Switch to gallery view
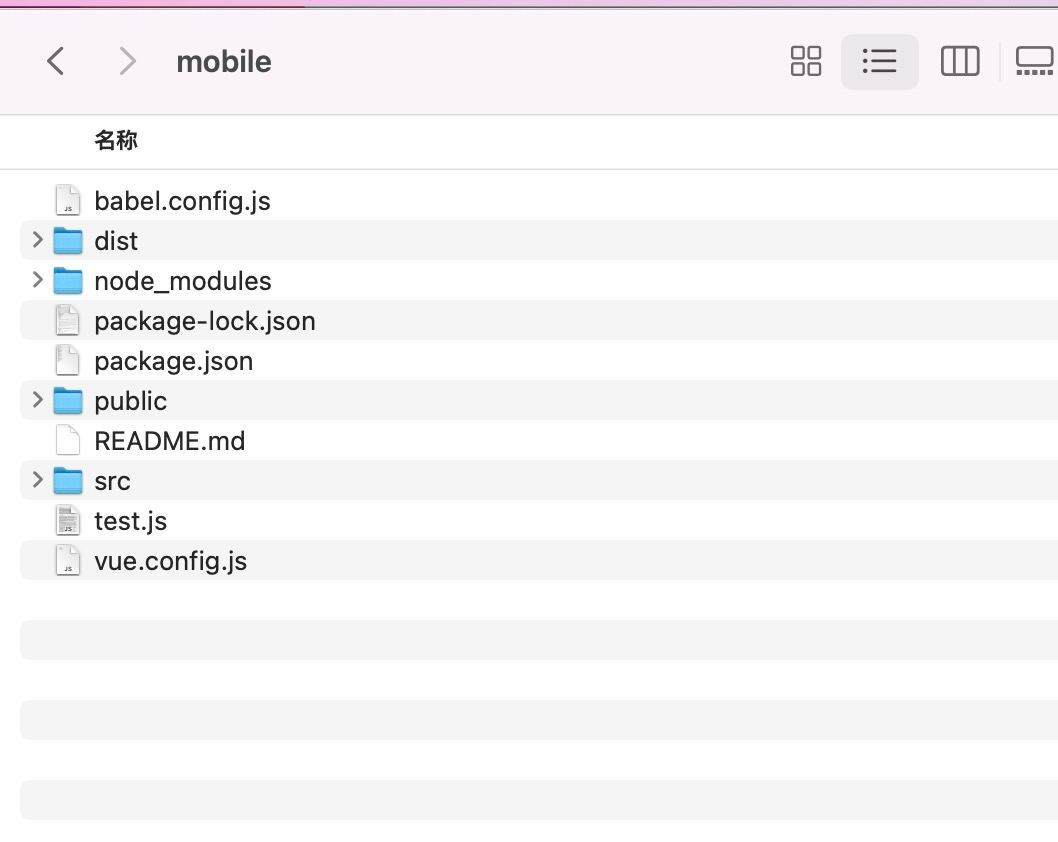Screen dimensions: 1058x842 (x=1034, y=61)
